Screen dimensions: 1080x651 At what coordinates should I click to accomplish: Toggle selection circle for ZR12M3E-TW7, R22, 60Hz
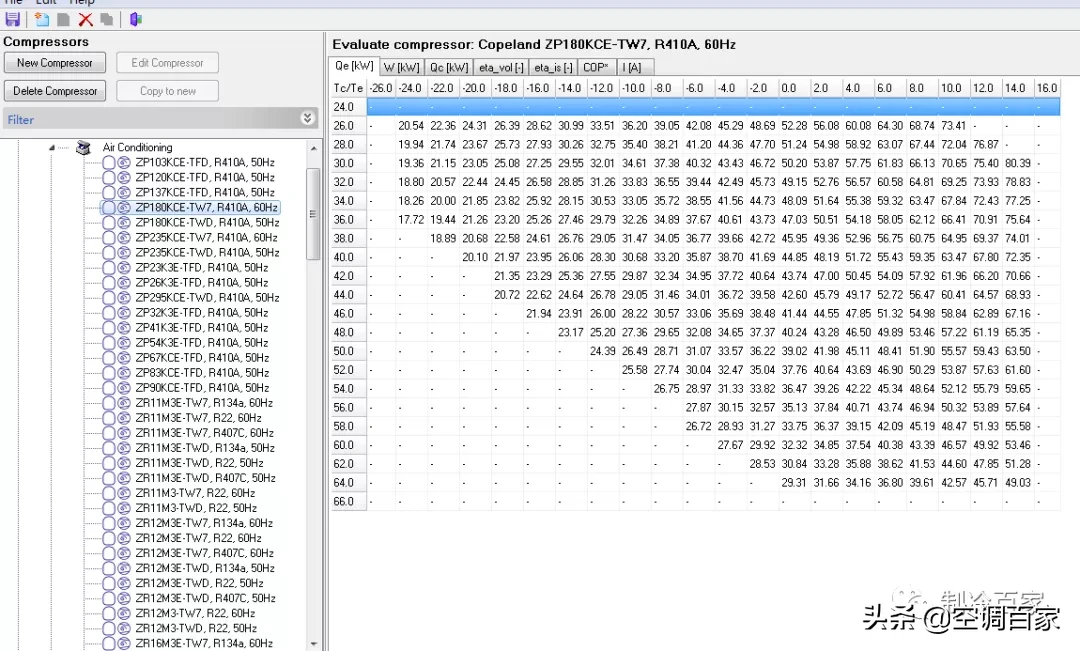(x=108, y=539)
